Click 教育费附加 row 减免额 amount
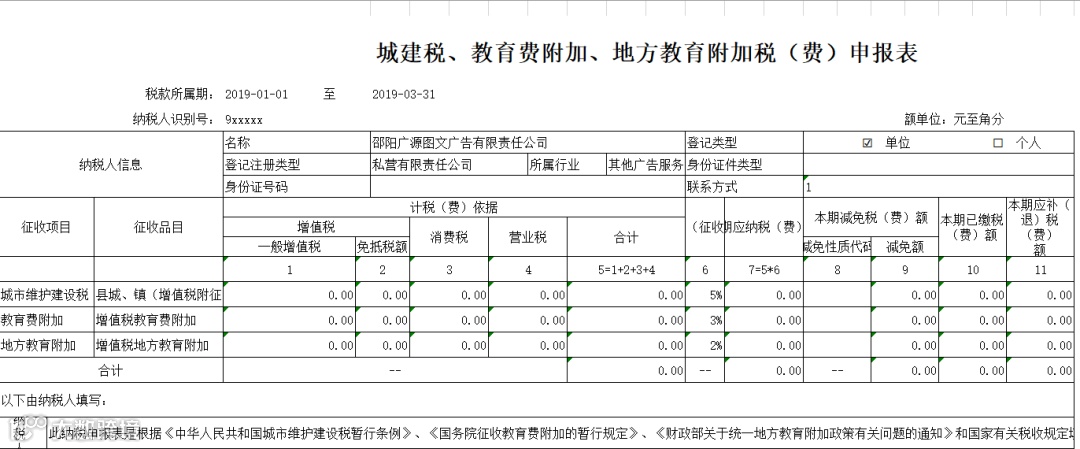Screen dimensions: 1080x449 (904, 320)
